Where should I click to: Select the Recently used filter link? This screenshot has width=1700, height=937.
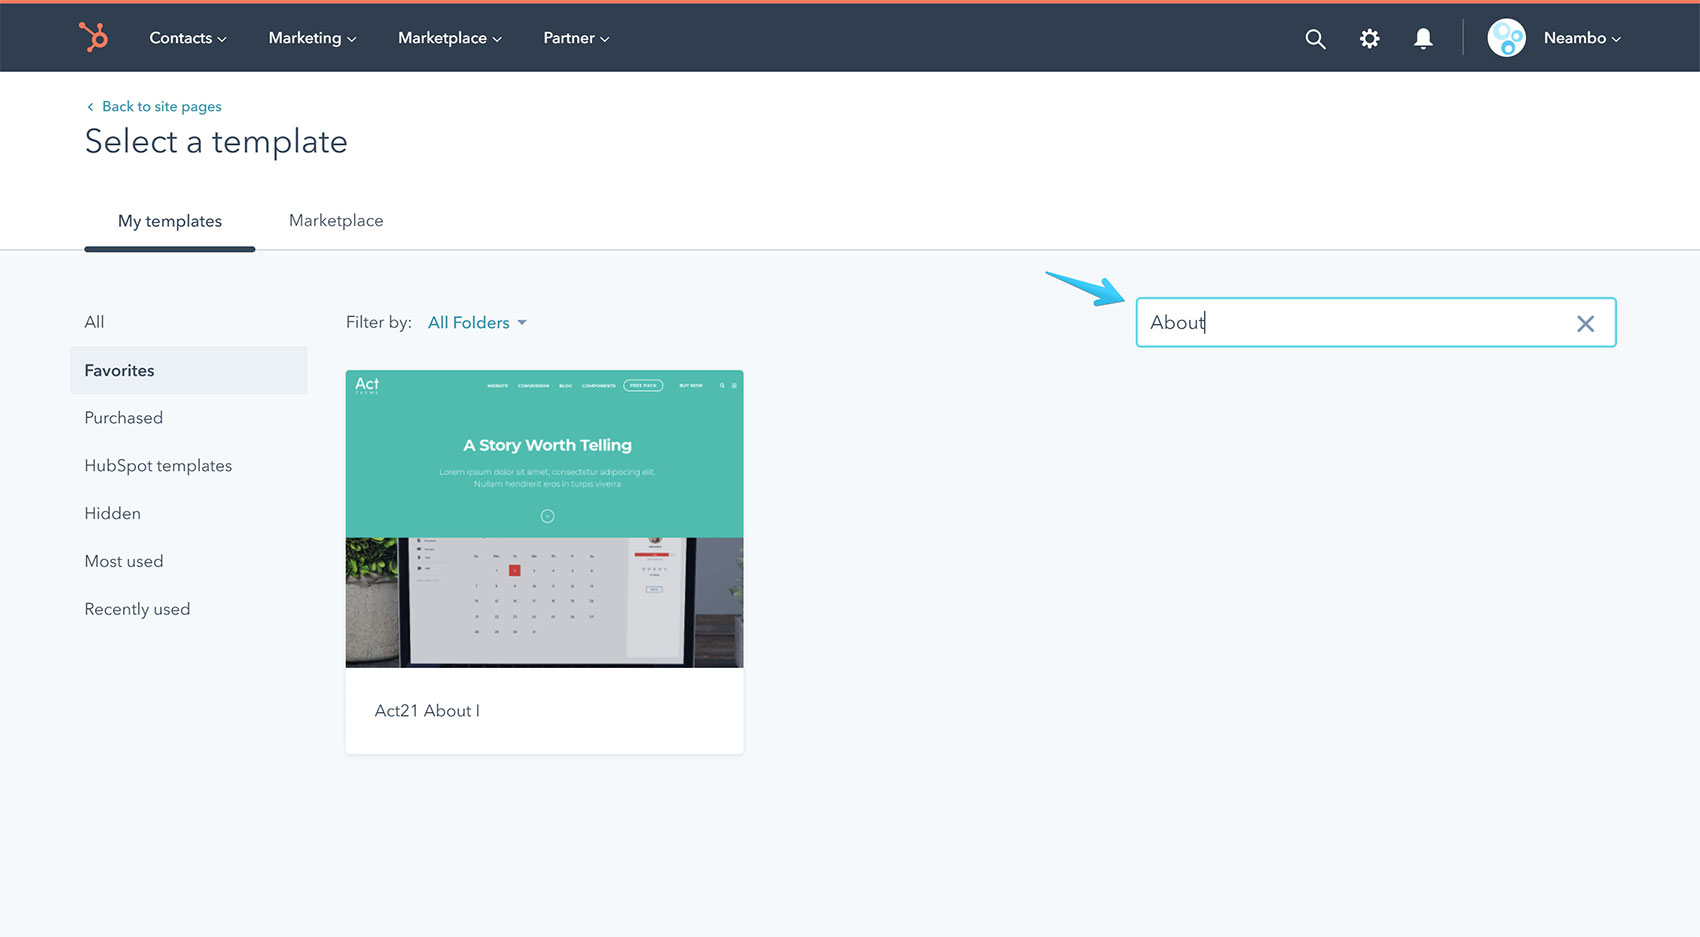point(137,608)
